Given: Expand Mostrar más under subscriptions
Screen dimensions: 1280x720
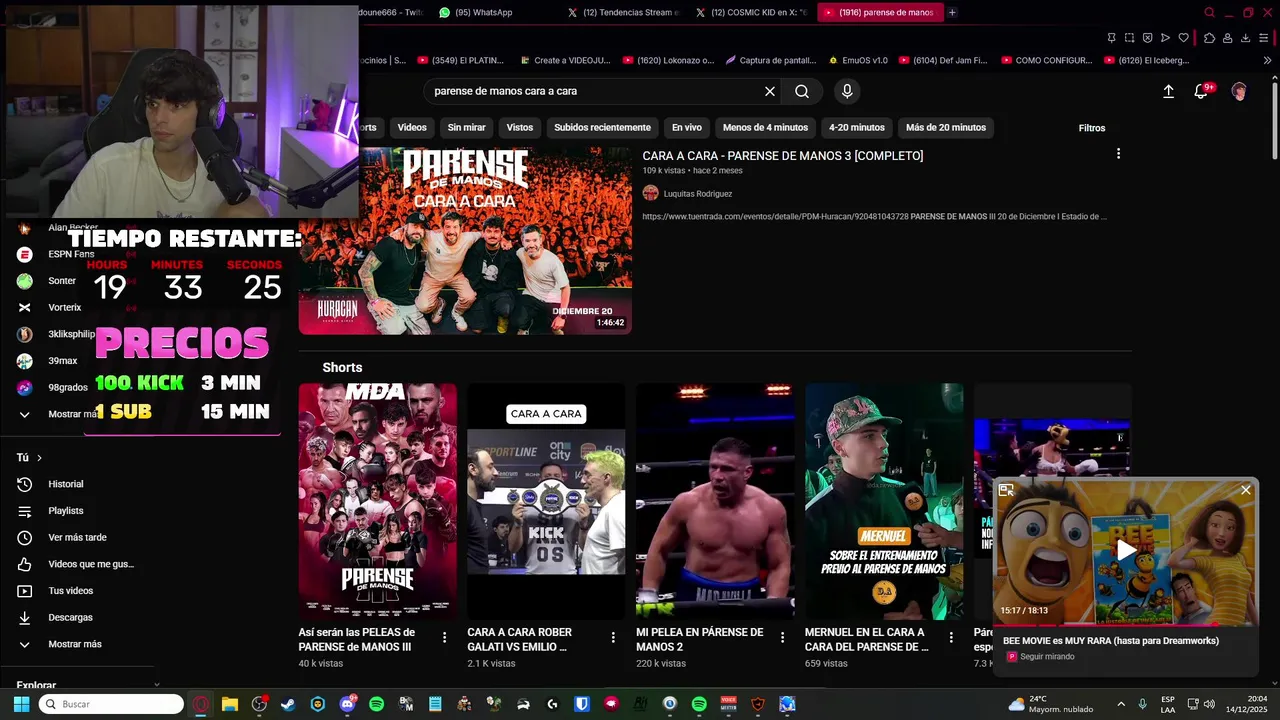Looking at the screenshot, I should pos(60,414).
